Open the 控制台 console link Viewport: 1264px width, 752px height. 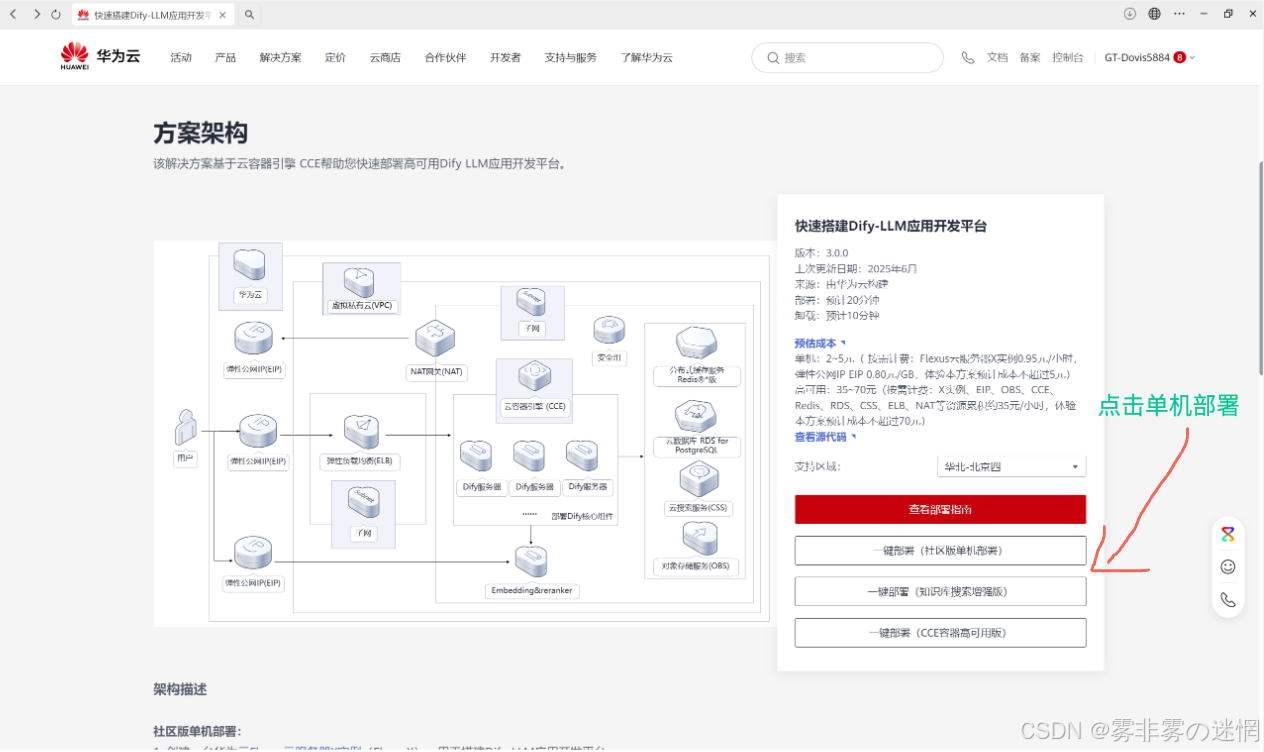pyautogui.click(x=1067, y=58)
